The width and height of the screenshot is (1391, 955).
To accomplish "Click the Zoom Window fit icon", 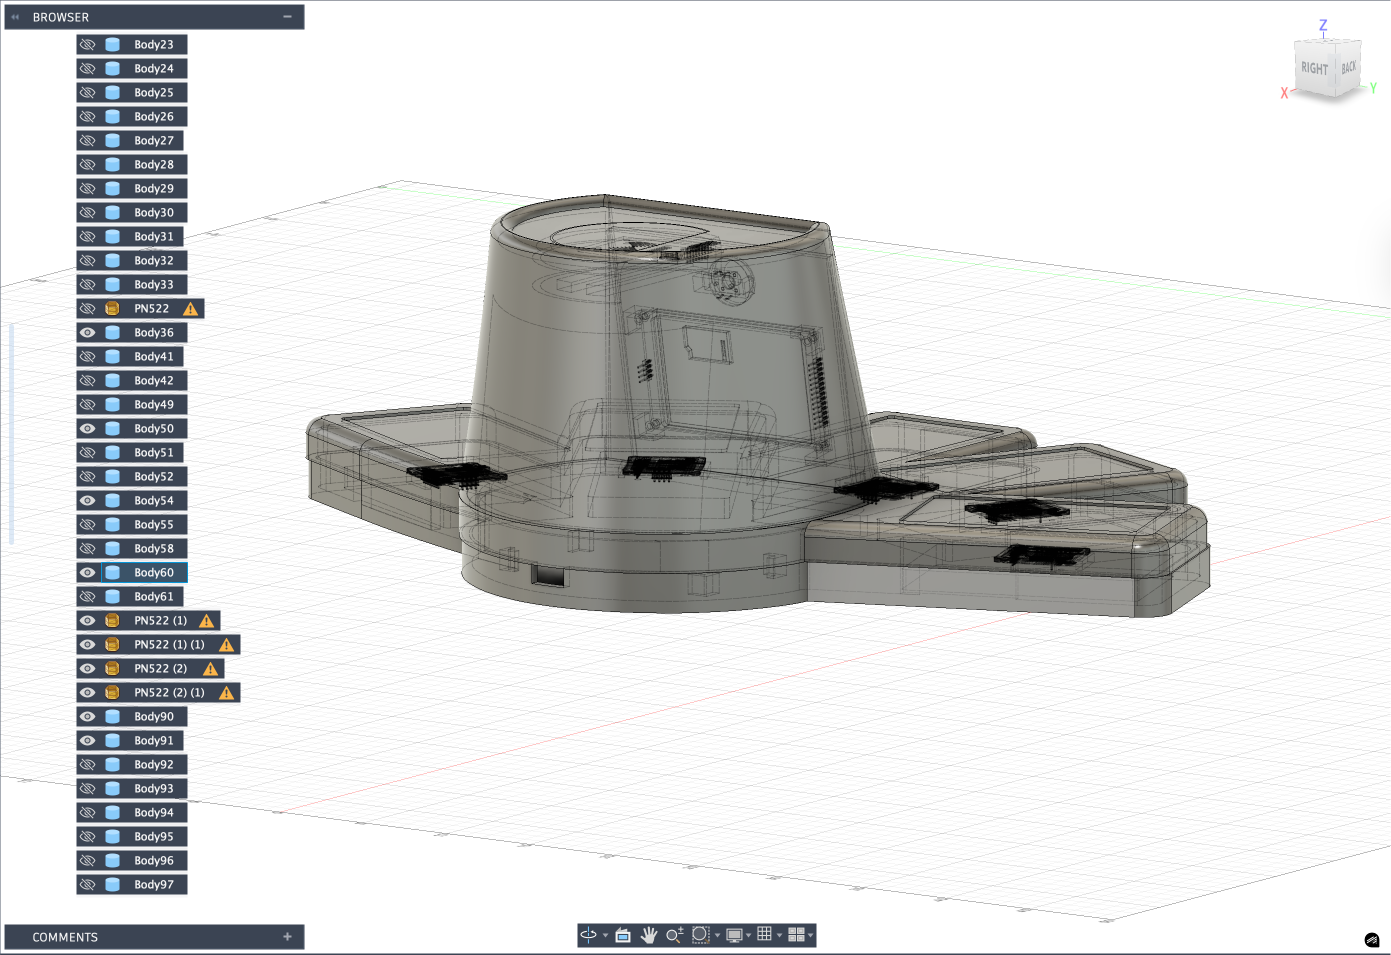I will coord(700,935).
